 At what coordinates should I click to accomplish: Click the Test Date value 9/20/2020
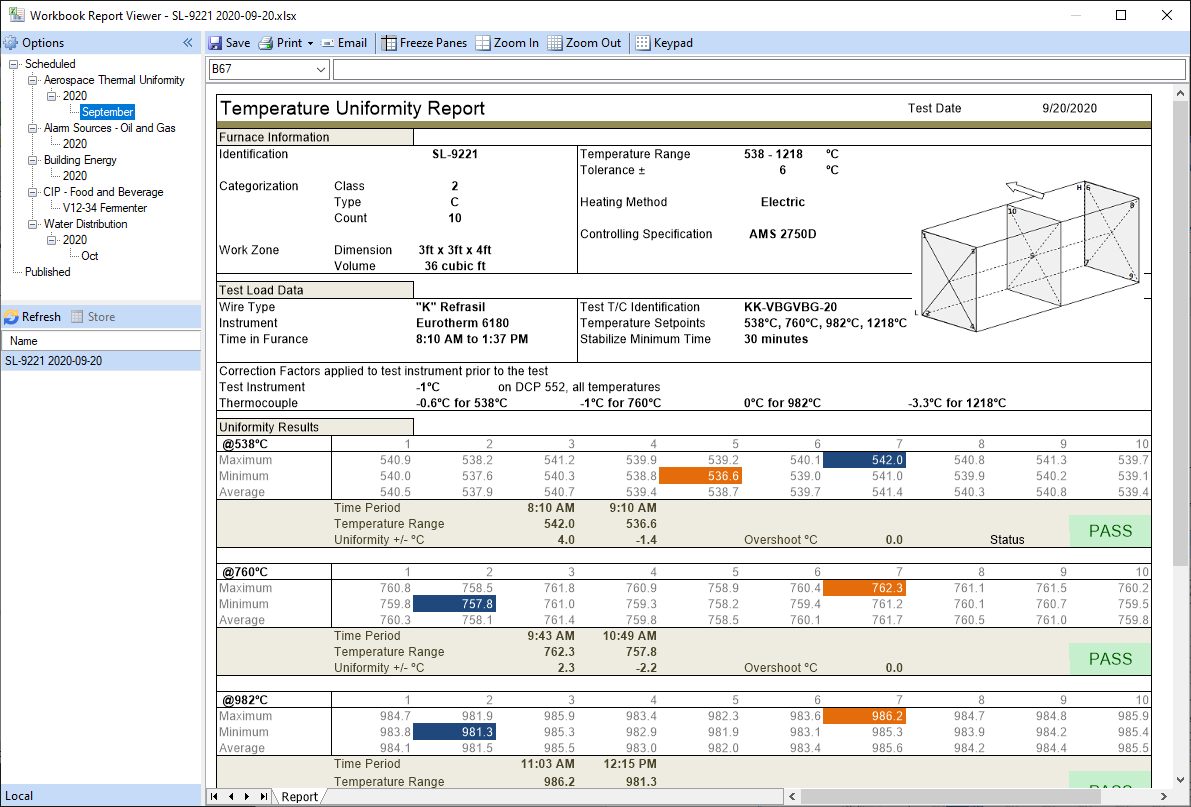pyautogui.click(x=1069, y=108)
